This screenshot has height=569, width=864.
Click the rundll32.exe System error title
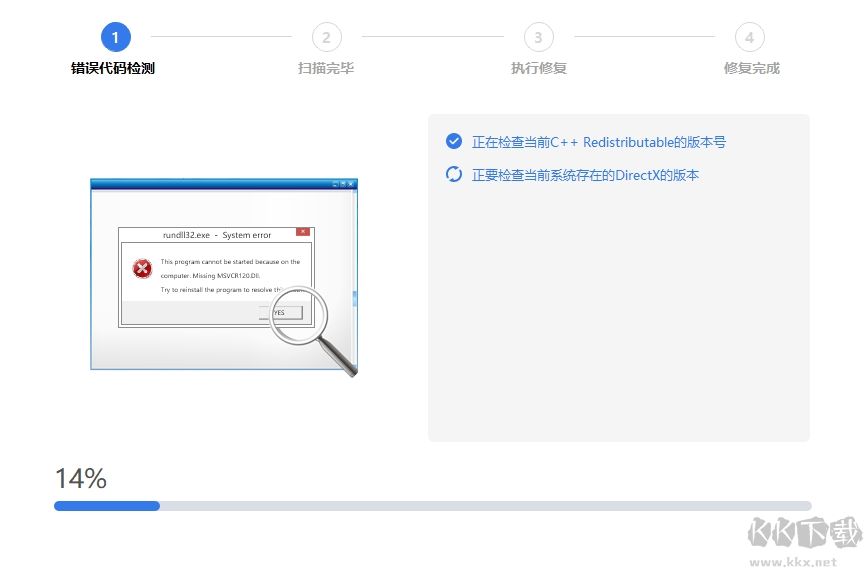(217, 235)
